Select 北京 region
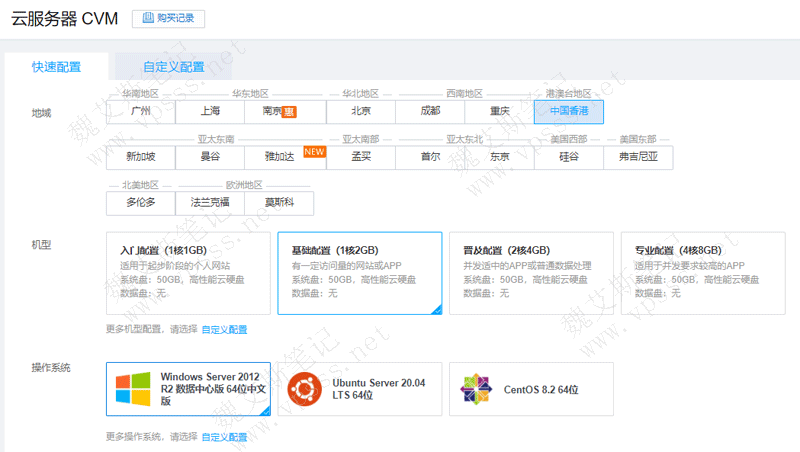Screen dimensions: 800x452 [x=361, y=111]
